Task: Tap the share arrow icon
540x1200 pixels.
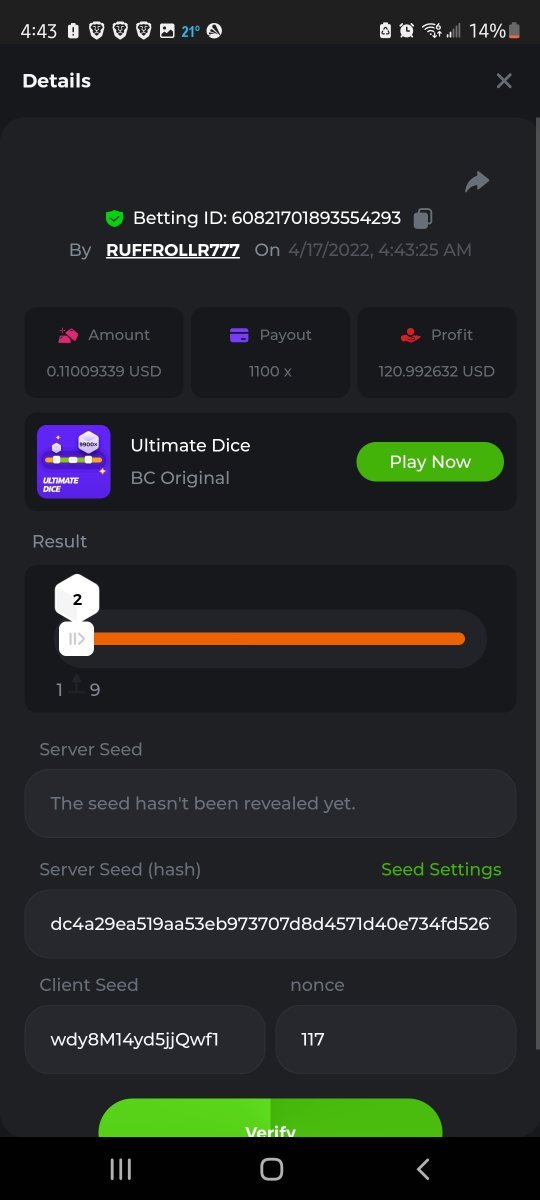Action: click(x=477, y=181)
